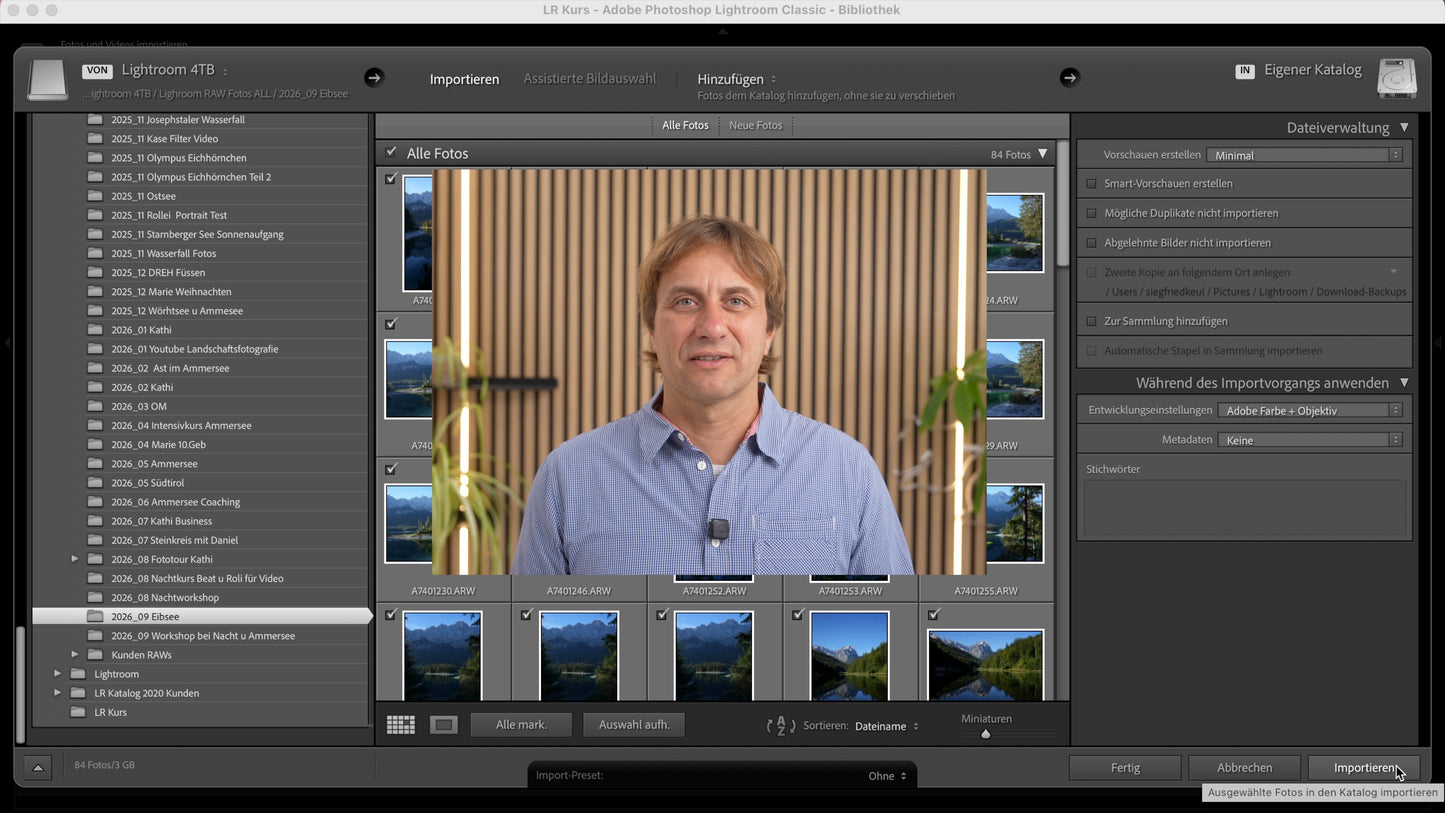This screenshot has height=813, width=1445.
Task: Click the Importieren heading at top
Action: [x=464, y=79]
